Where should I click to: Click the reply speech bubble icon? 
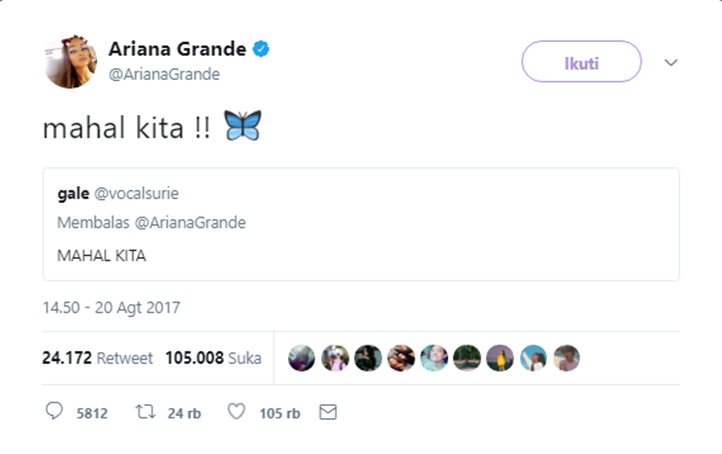(54, 412)
